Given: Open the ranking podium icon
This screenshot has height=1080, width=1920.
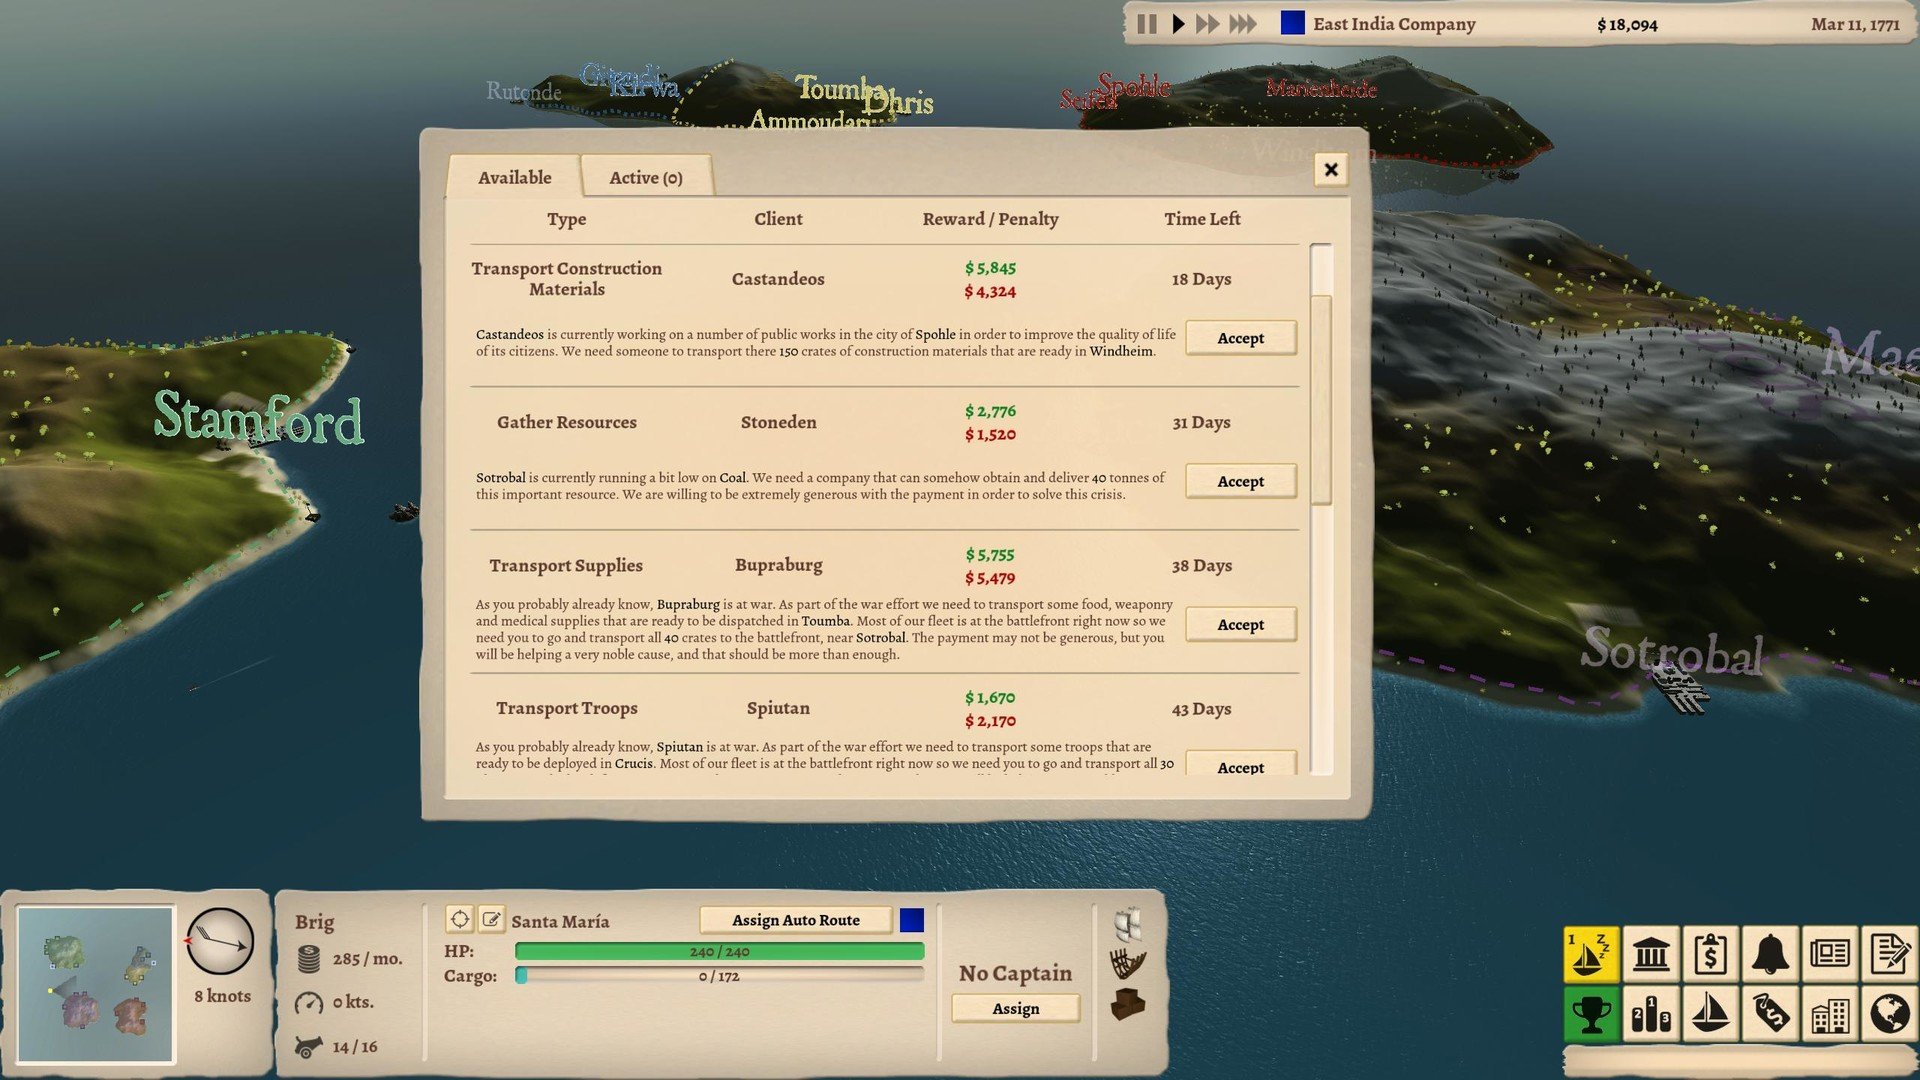Looking at the screenshot, I should [1650, 1014].
